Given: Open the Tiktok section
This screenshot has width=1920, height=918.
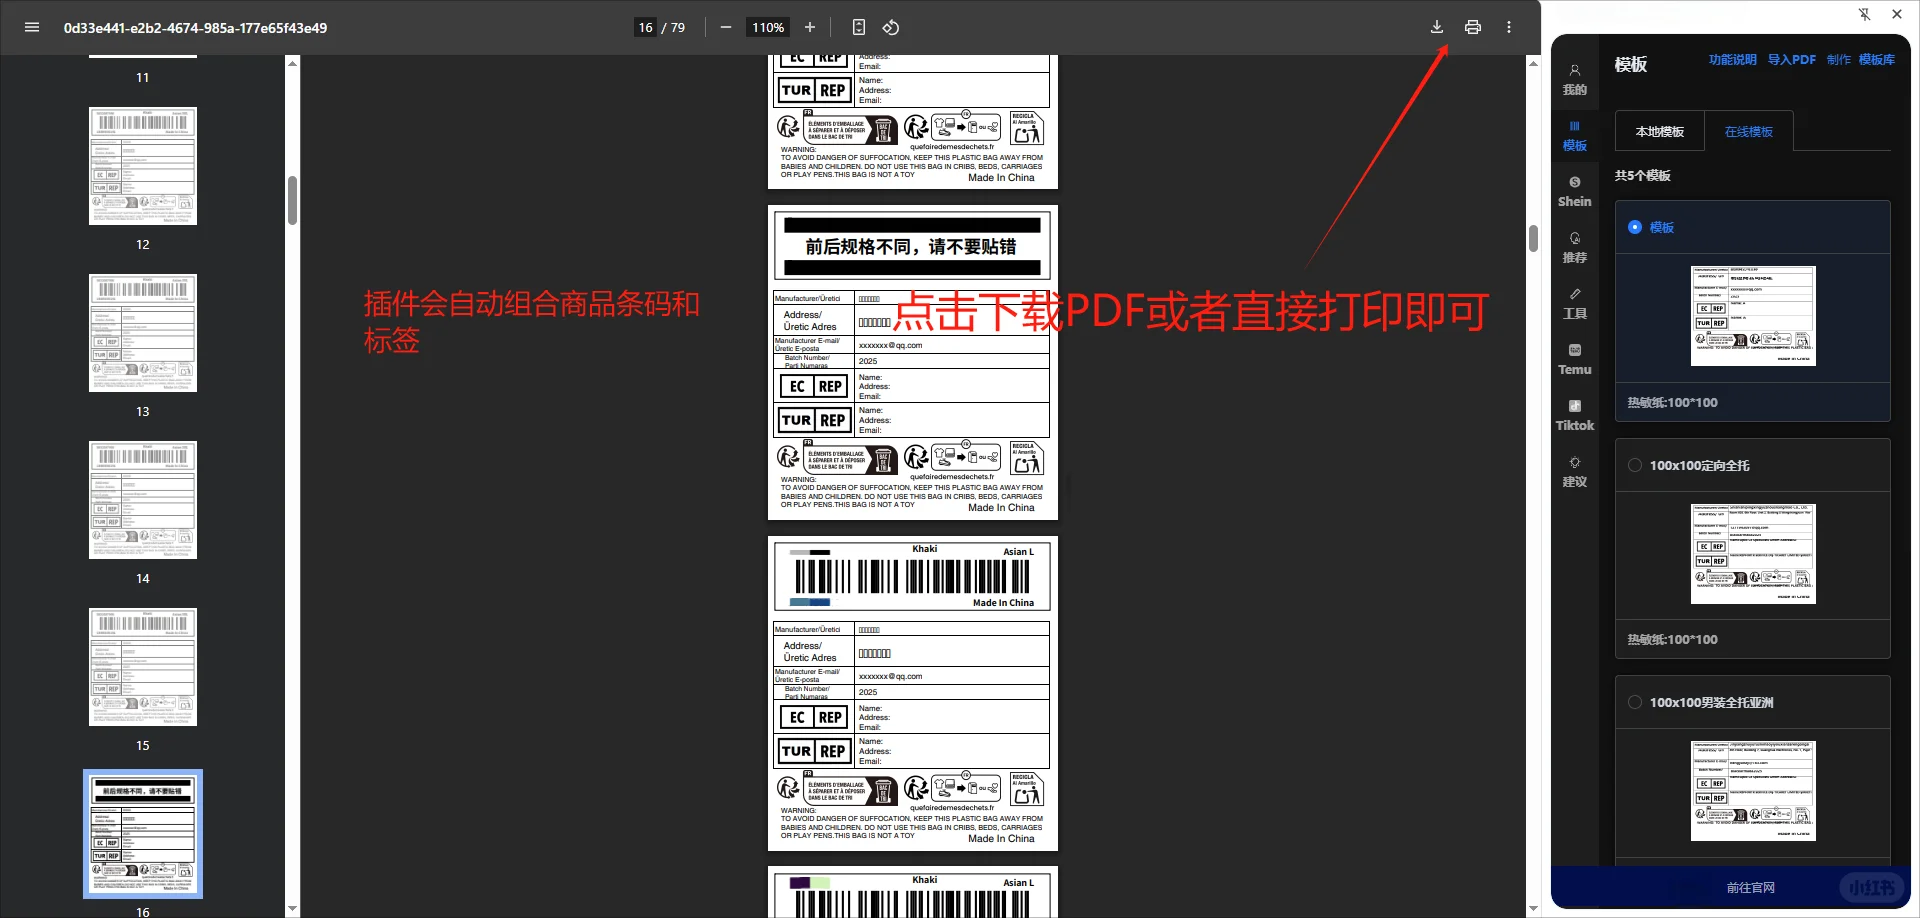Looking at the screenshot, I should [x=1574, y=415].
